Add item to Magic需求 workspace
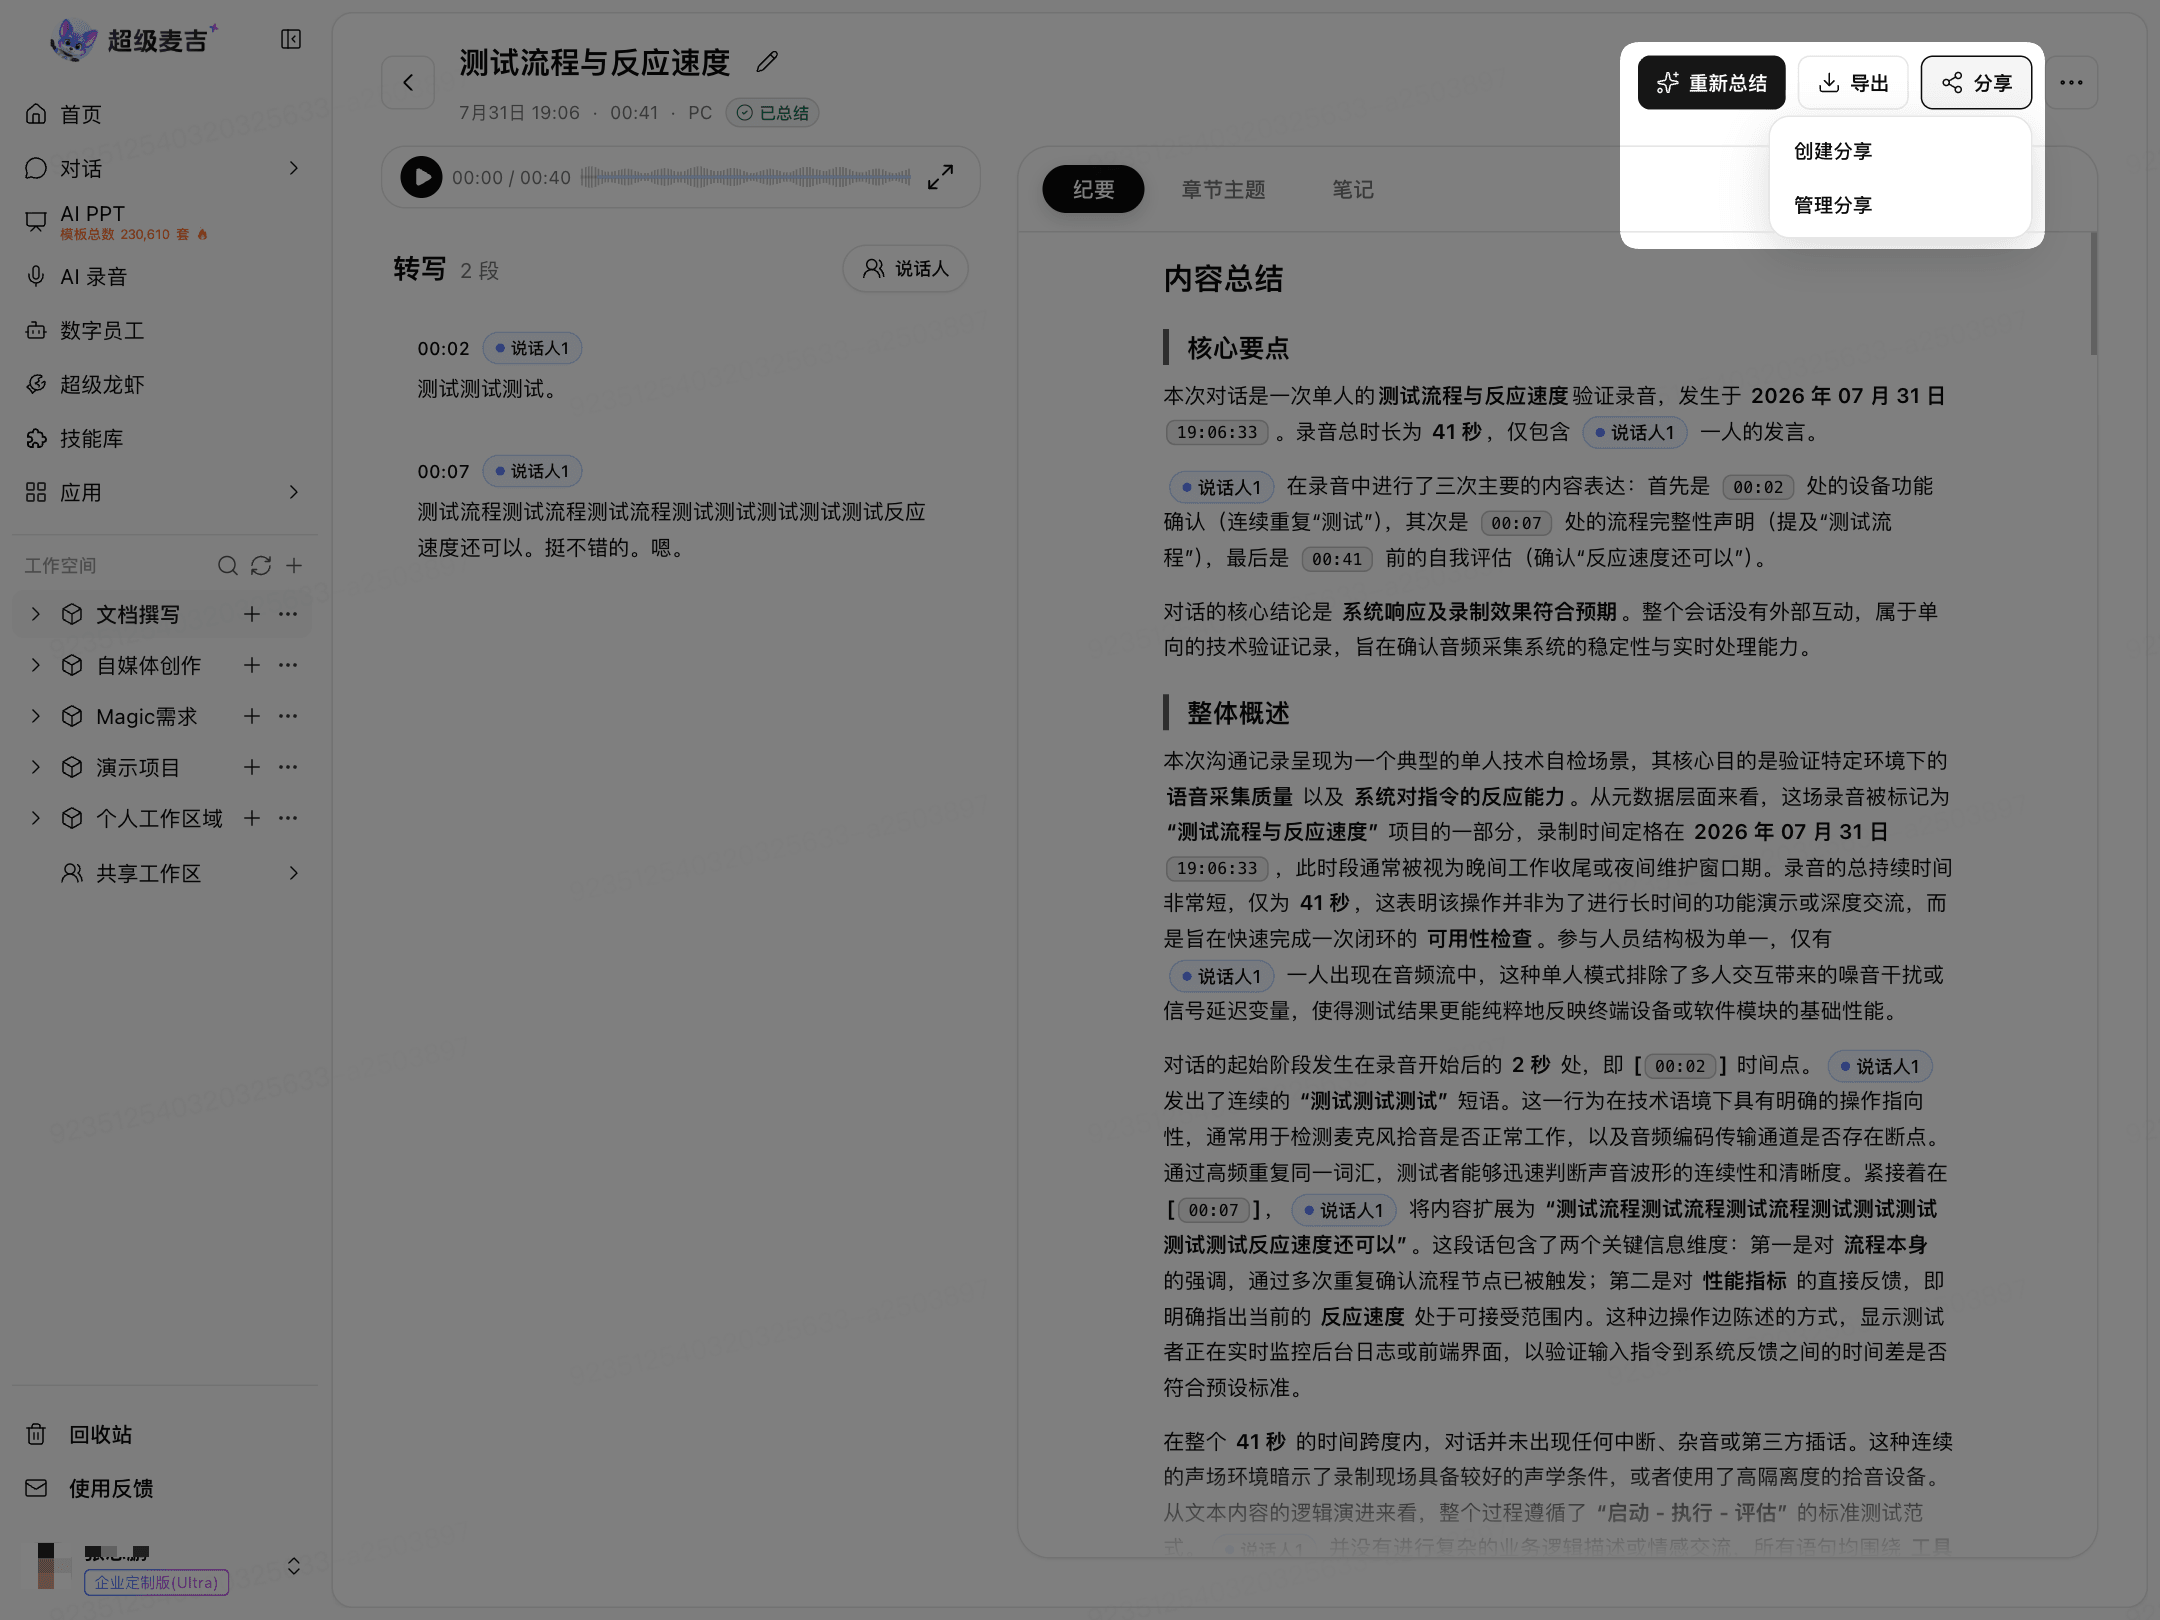Image resolution: width=2160 pixels, height=1620 pixels. tap(252, 716)
